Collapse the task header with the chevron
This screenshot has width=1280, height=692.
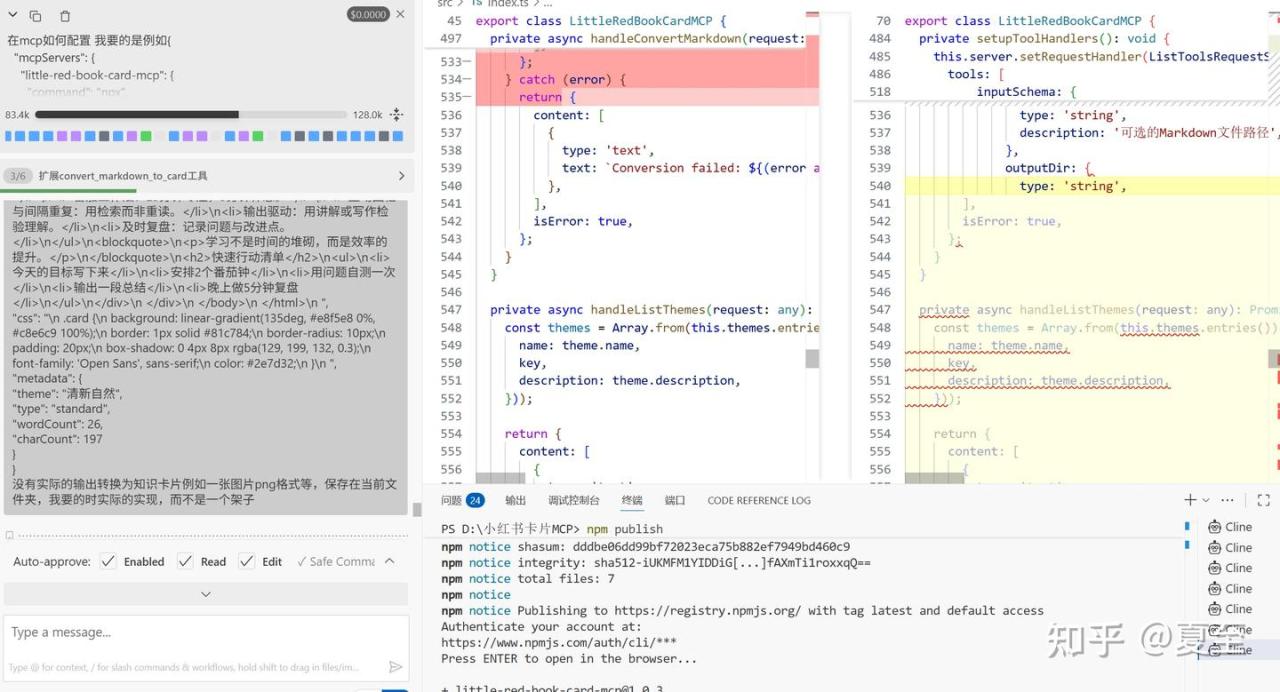pos(13,15)
